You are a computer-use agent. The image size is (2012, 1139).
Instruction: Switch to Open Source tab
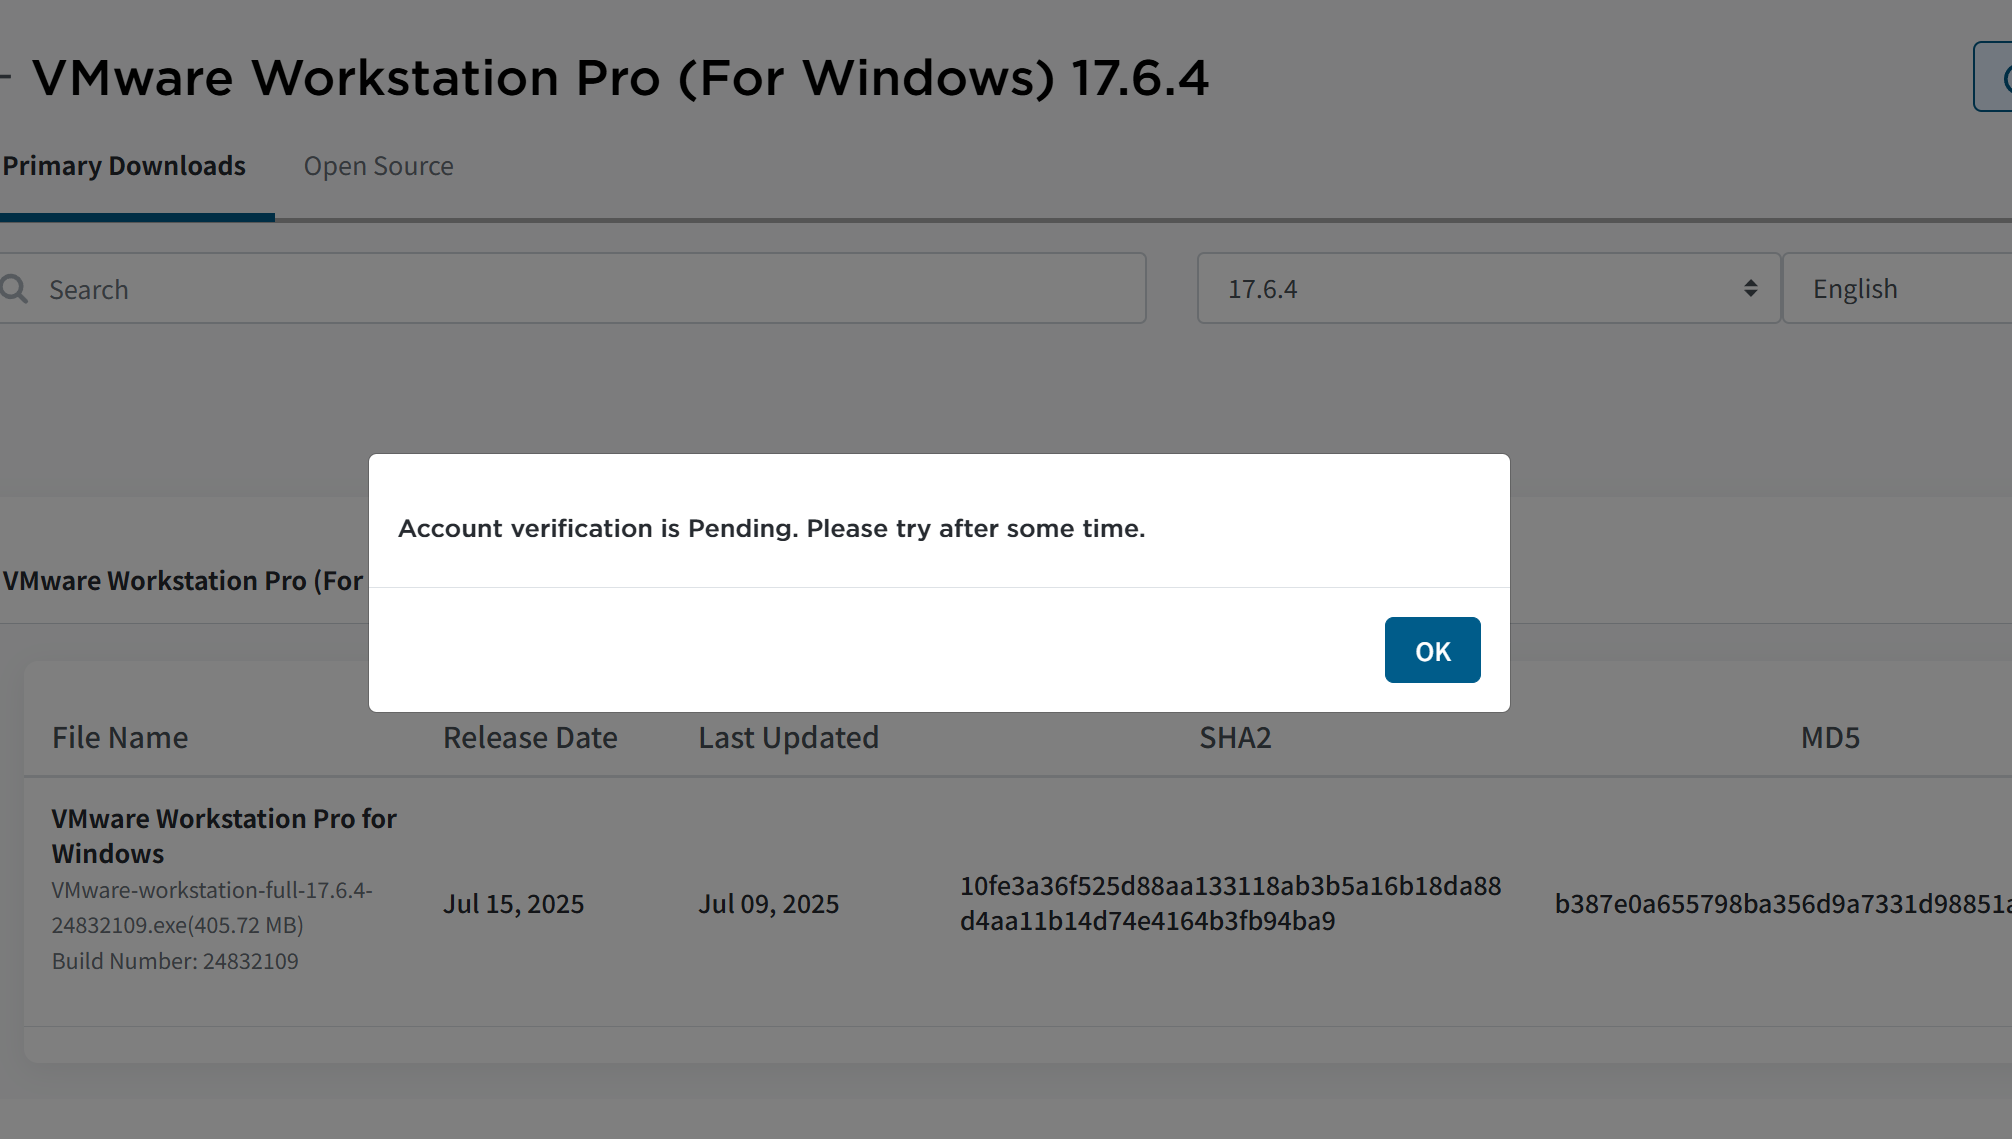click(378, 166)
